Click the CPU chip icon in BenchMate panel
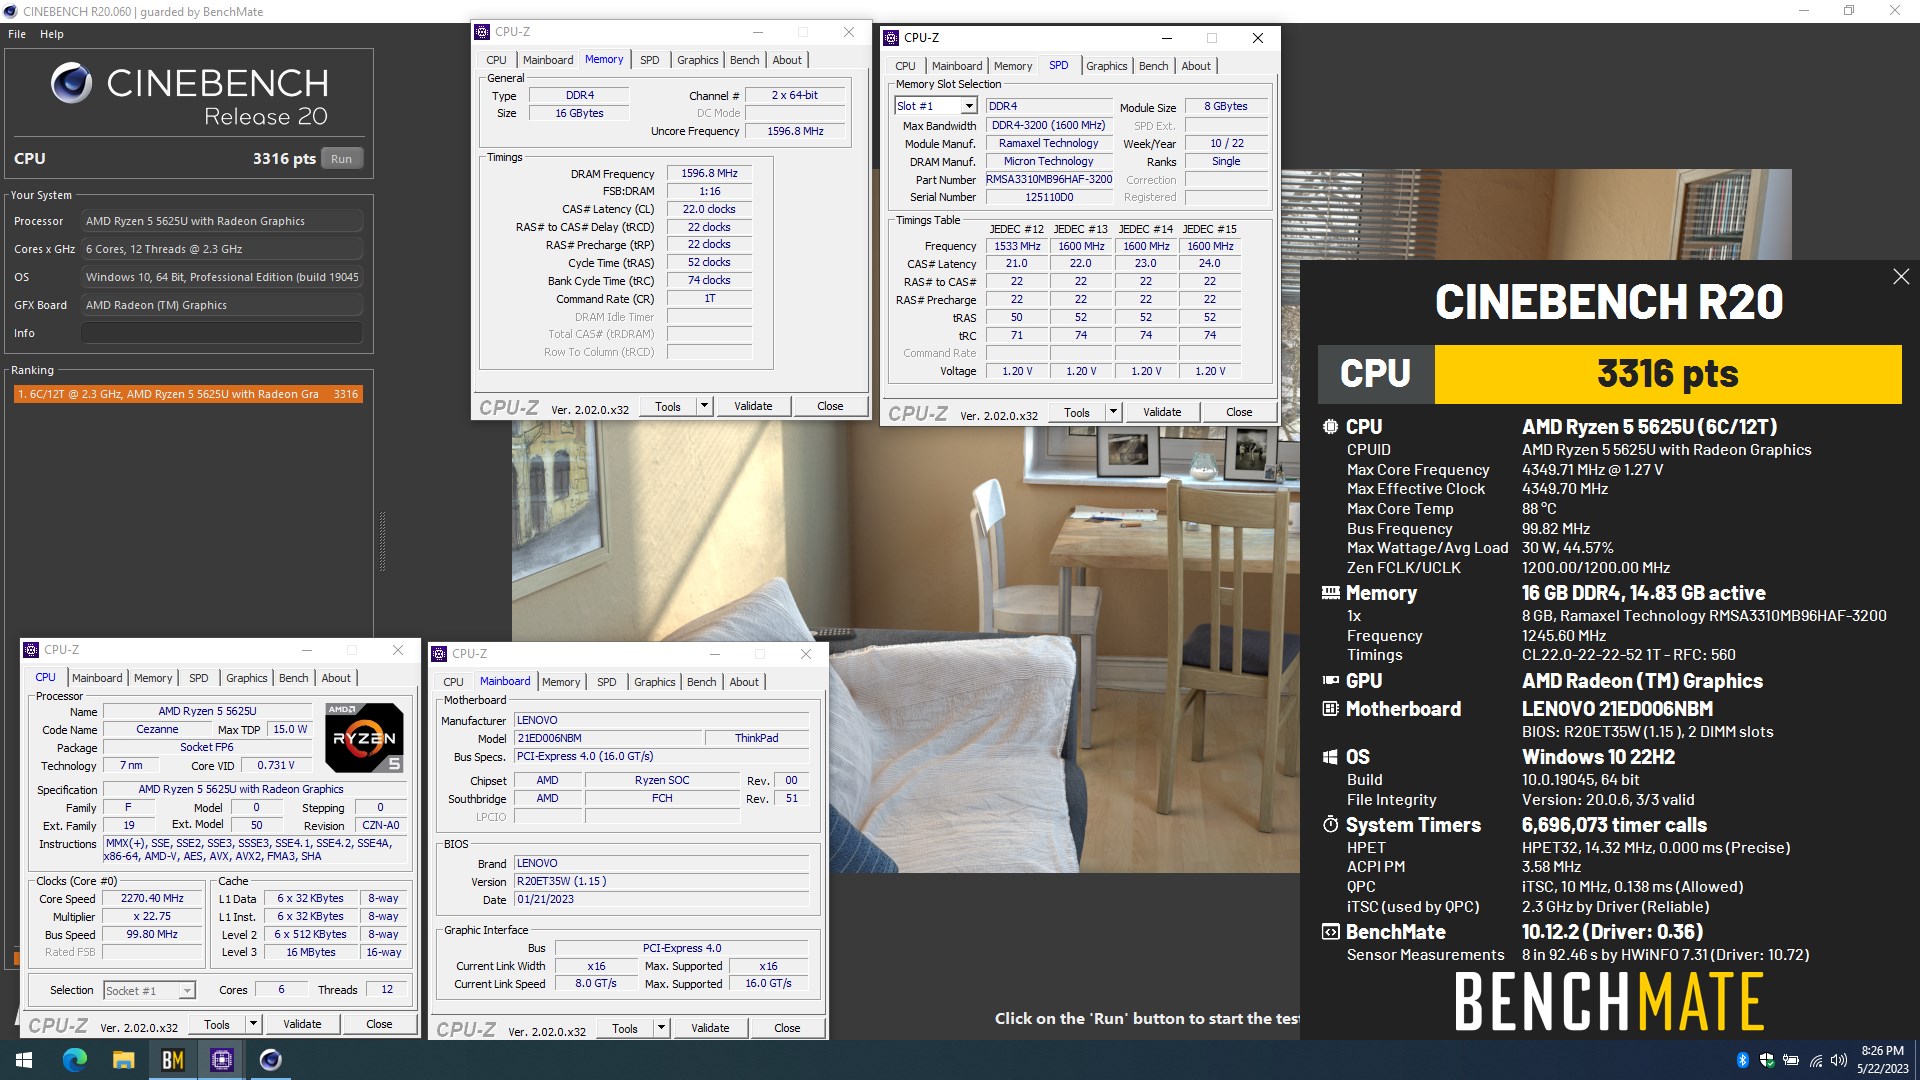The image size is (1920, 1080). click(x=1330, y=427)
